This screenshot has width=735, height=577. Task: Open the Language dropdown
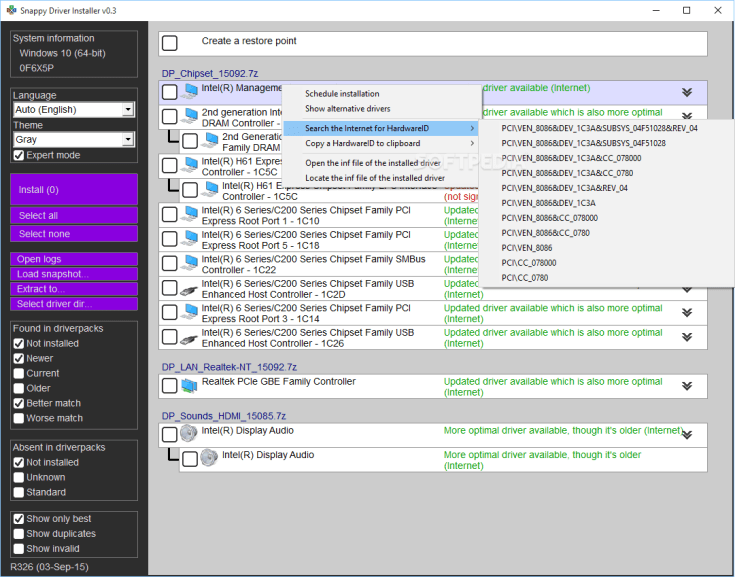[128, 110]
